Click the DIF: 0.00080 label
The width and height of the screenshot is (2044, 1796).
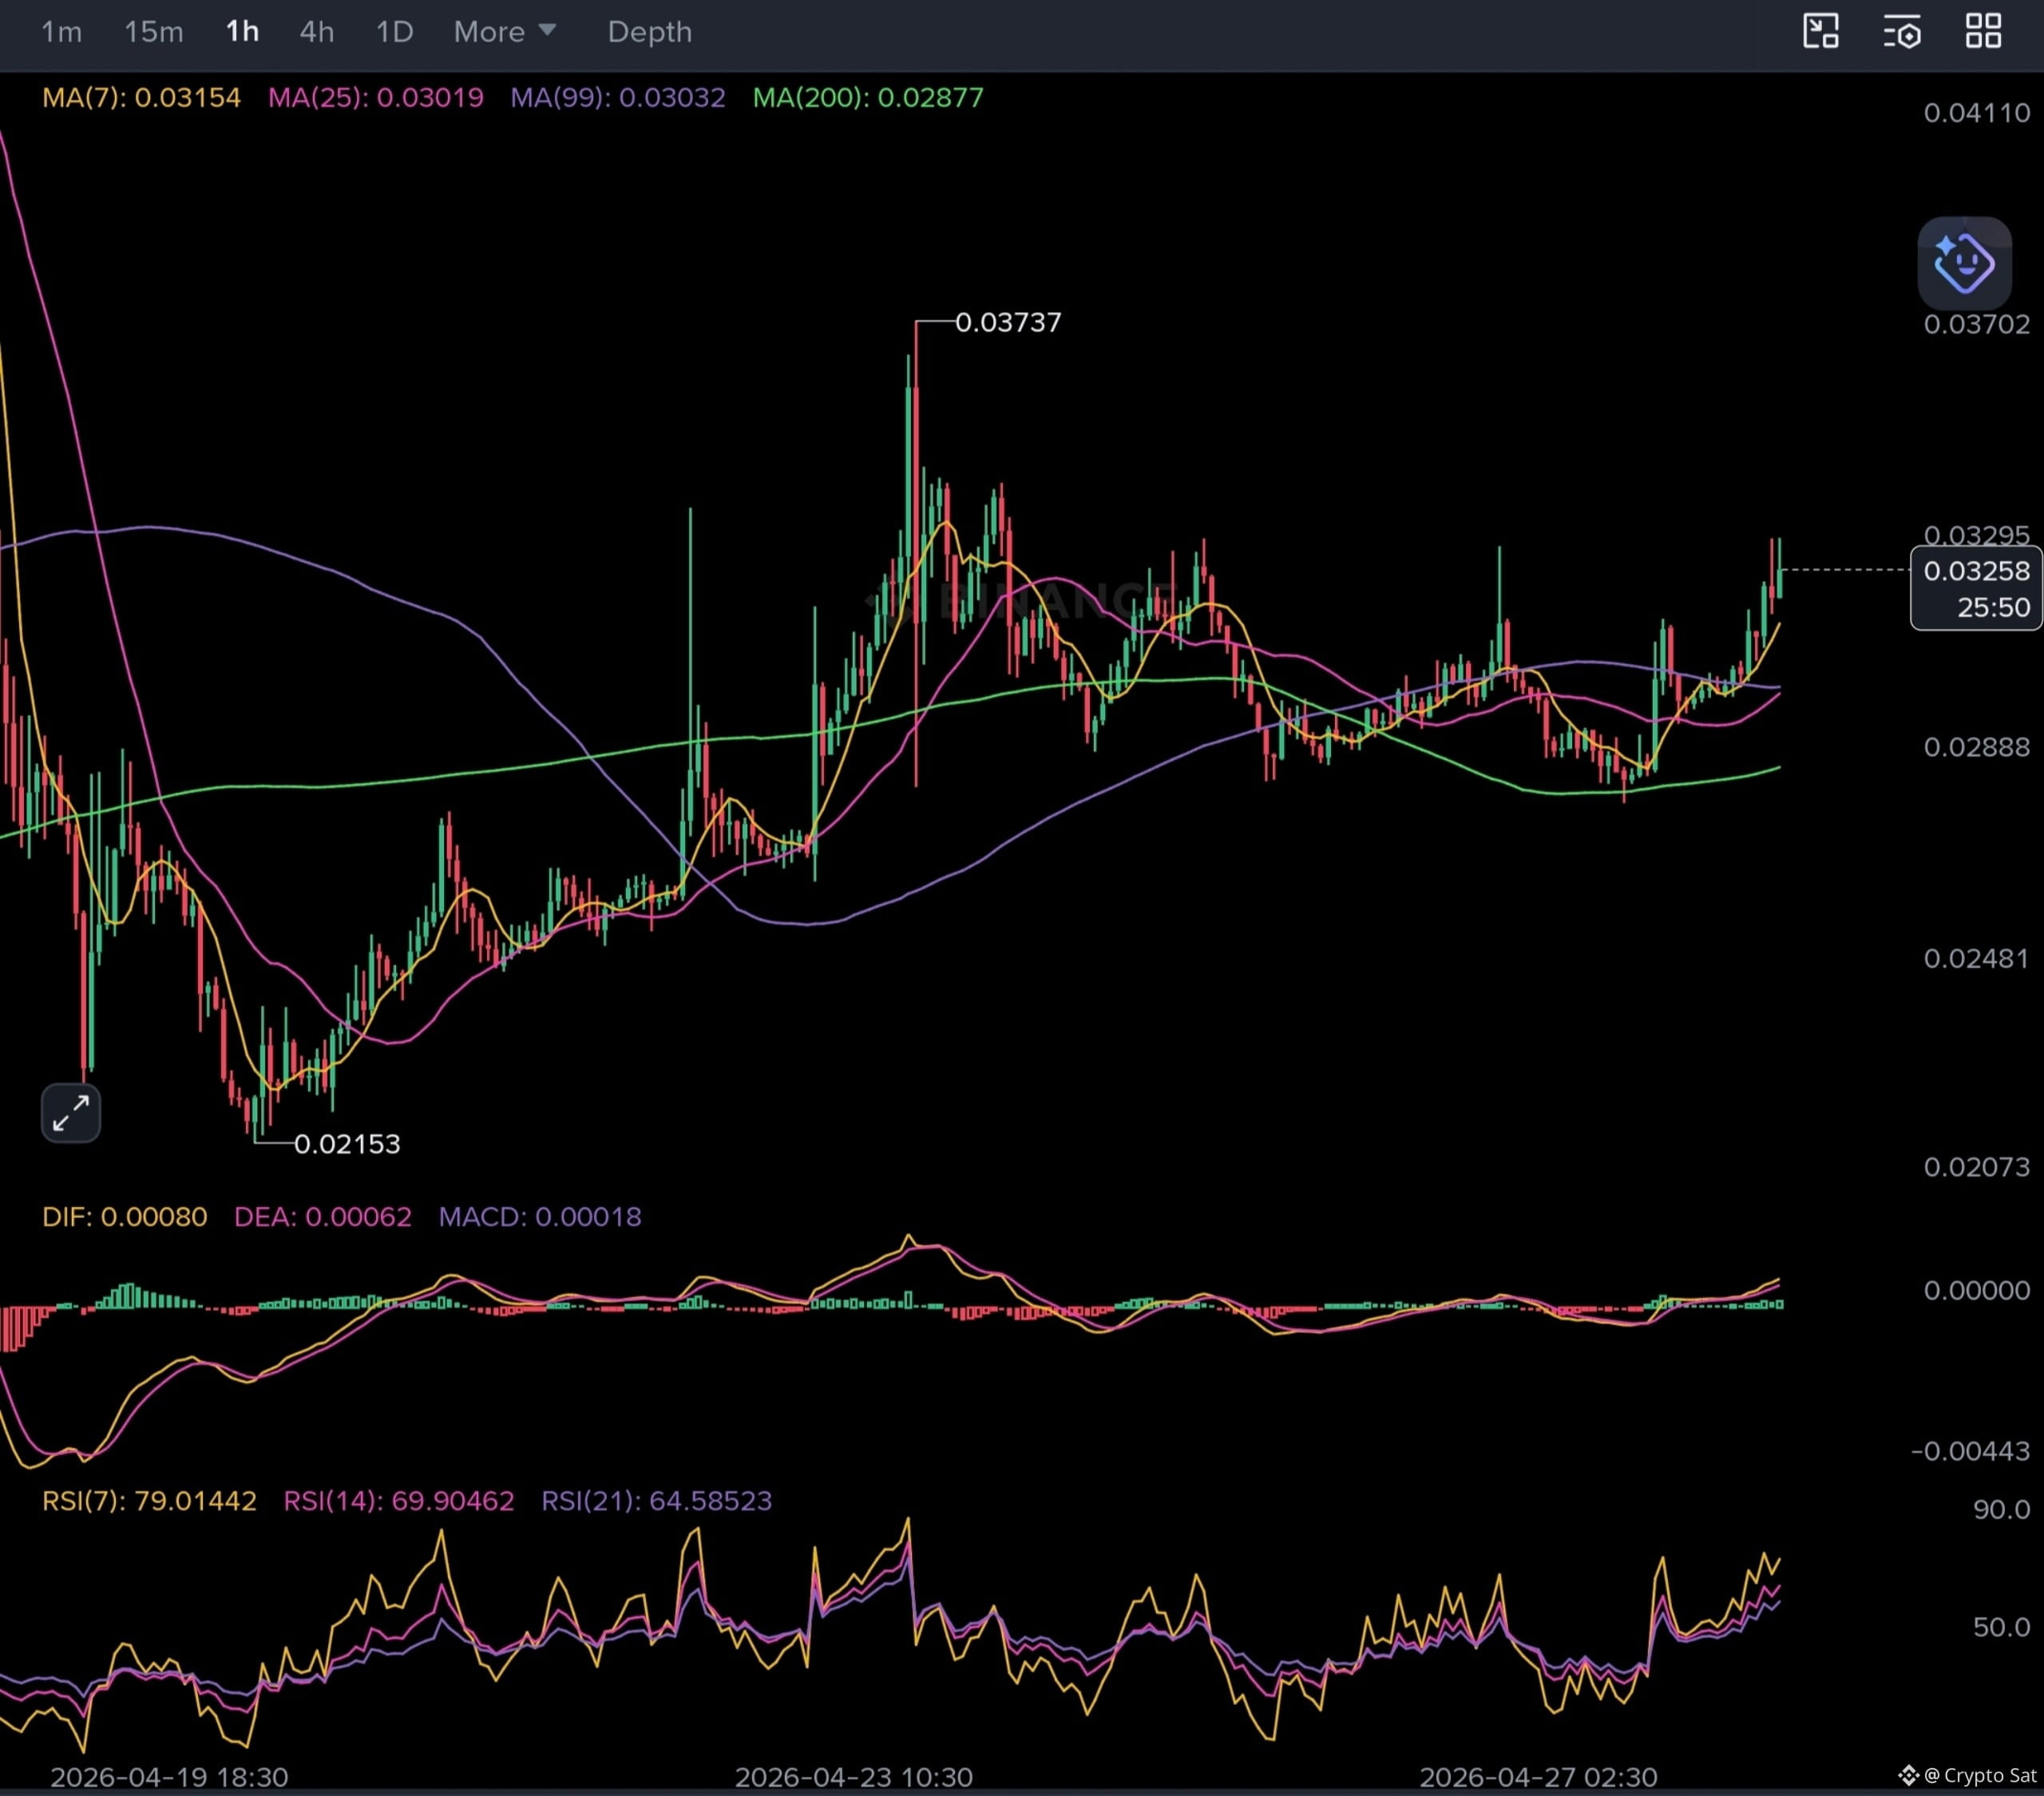click(x=125, y=1217)
